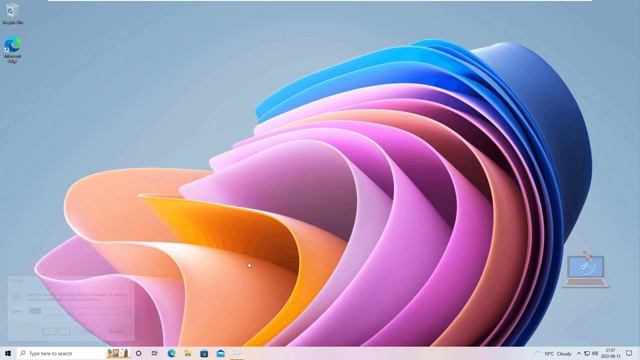The image size is (640, 360).
Task: Open network settings from tray icon
Action: click(x=587, y=353)
